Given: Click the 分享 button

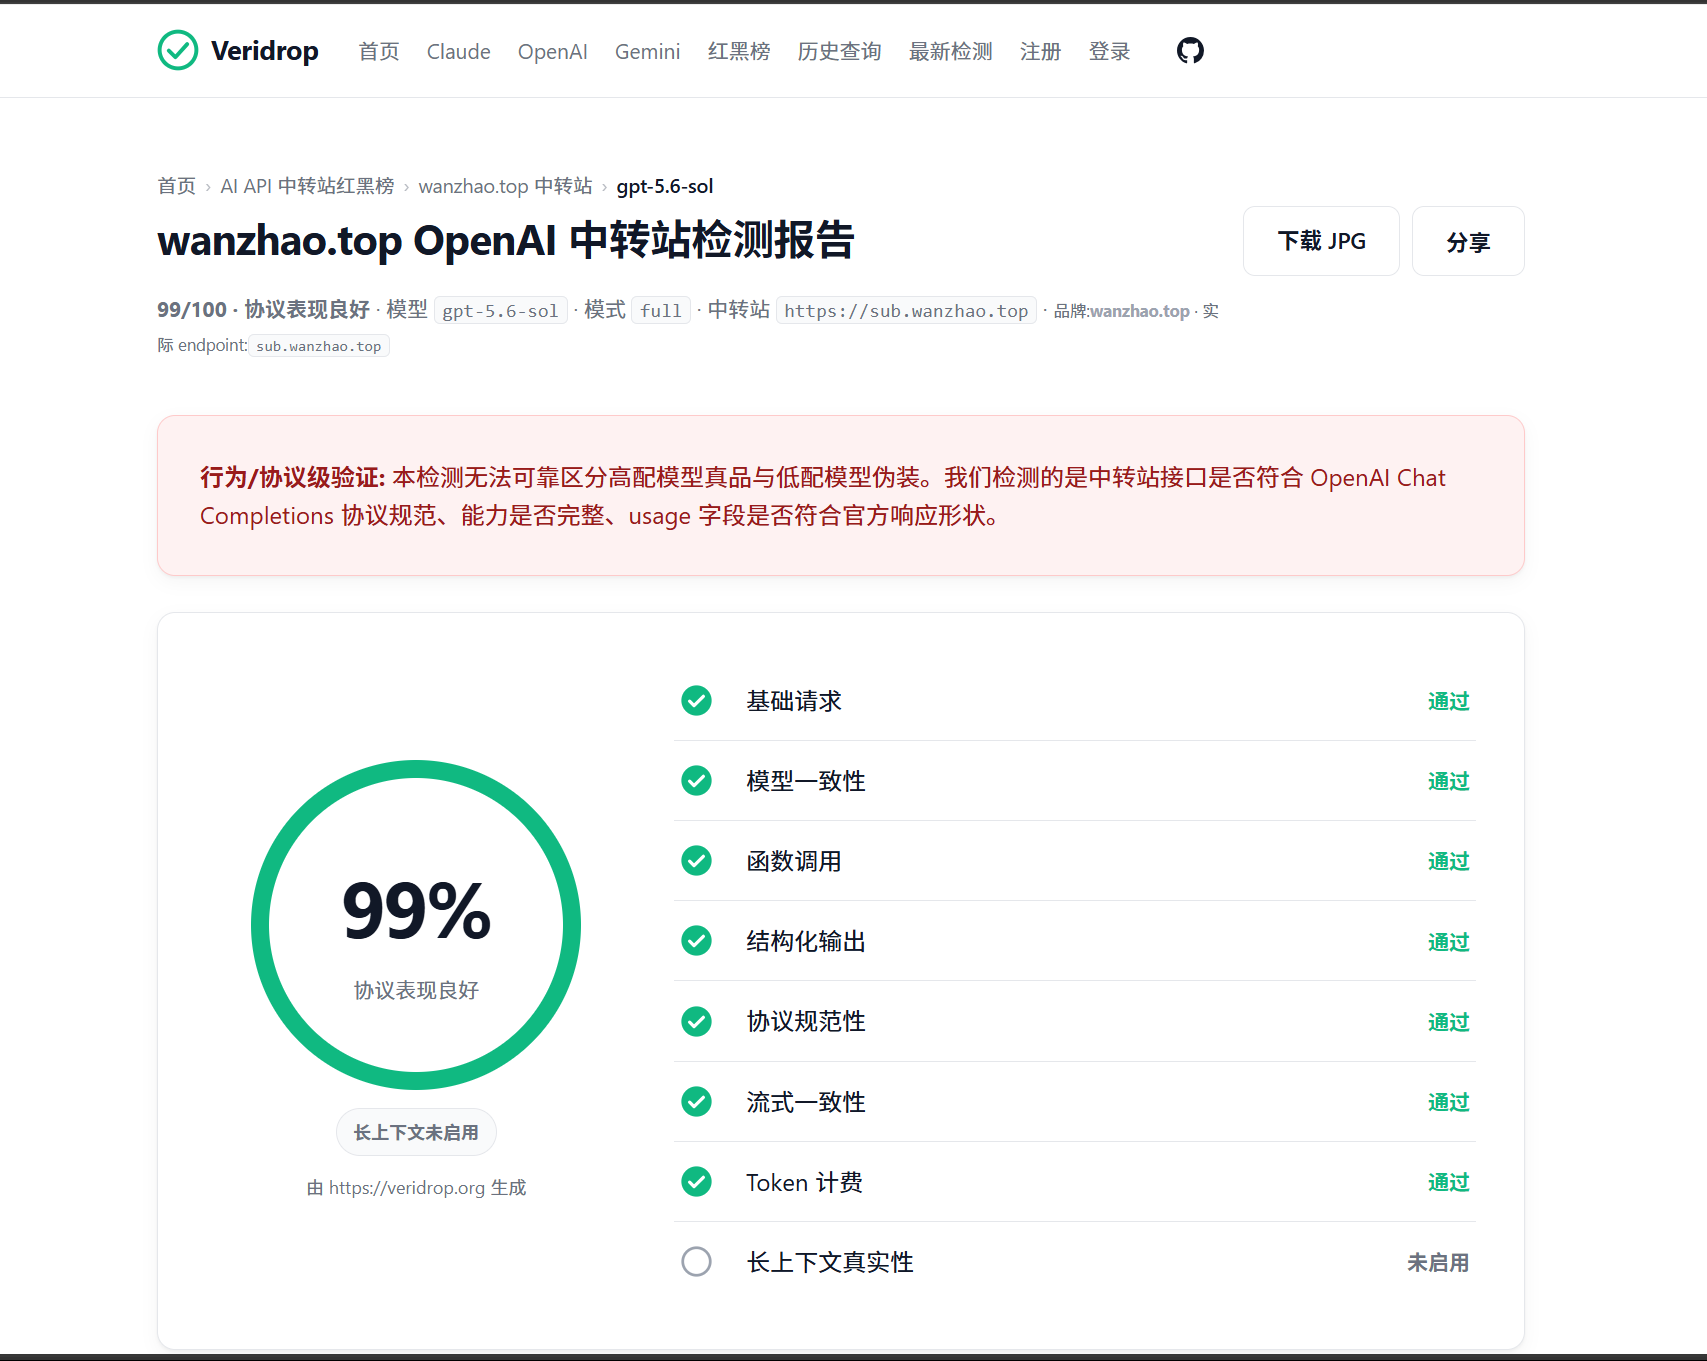Looking at the screenshot, I should pyautogui.click(x=1468, y=241).
